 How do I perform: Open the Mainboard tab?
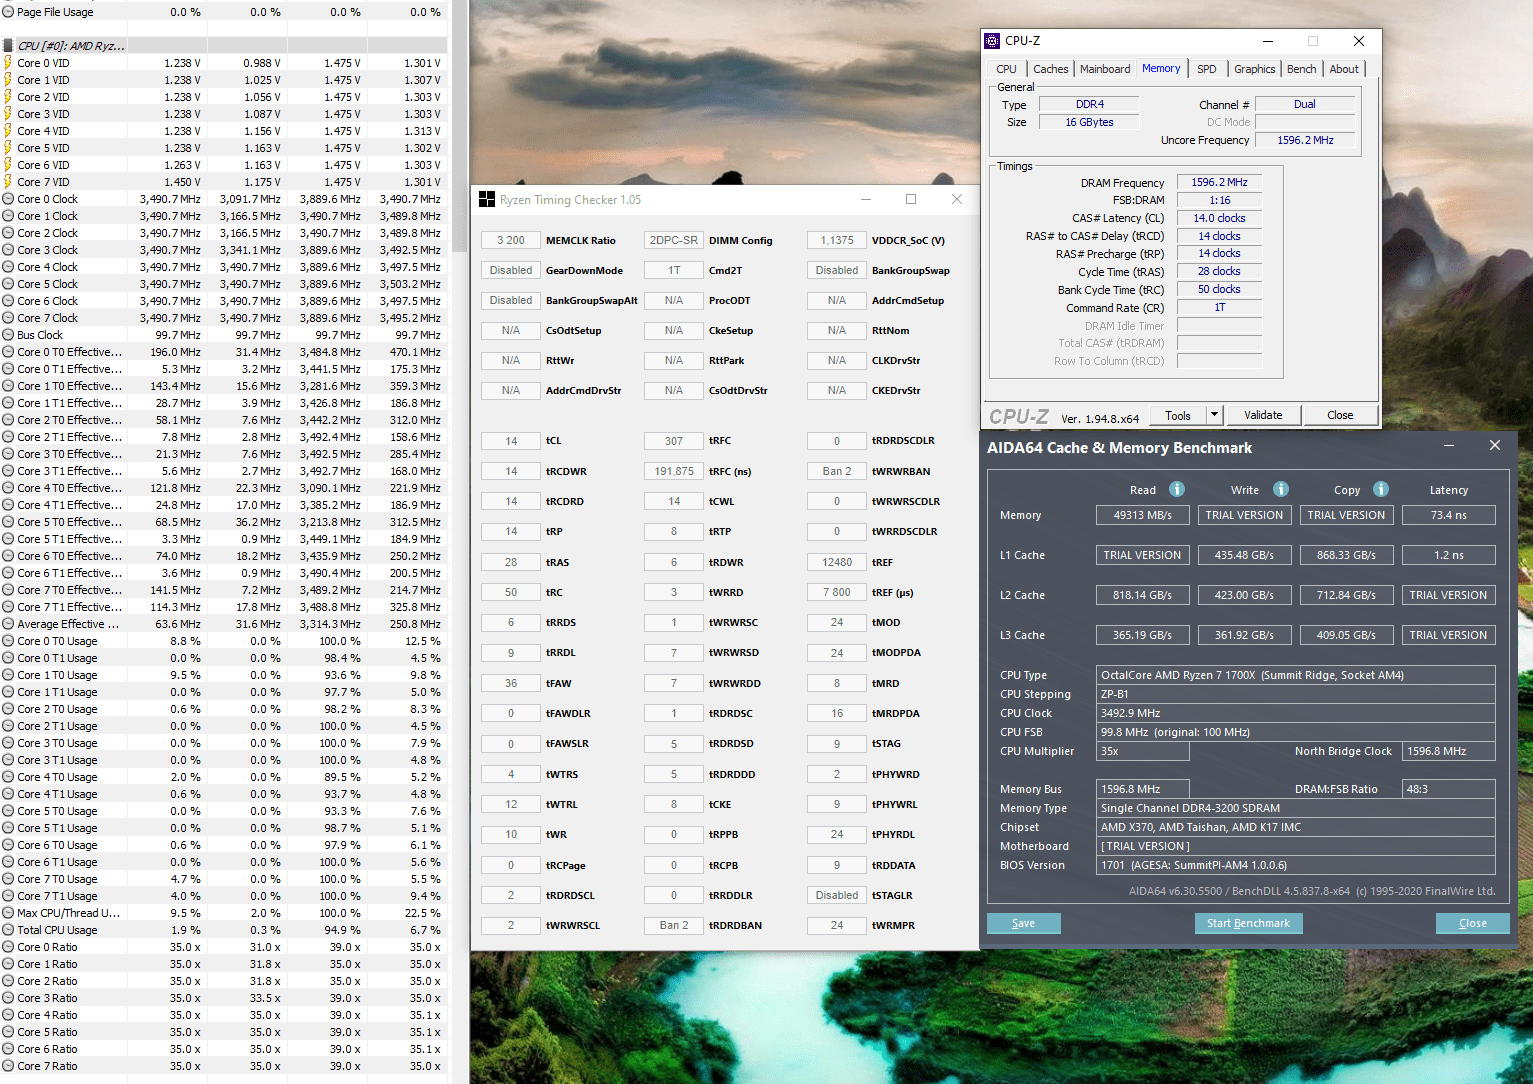pyautogui.click(x=1105, y=69)
